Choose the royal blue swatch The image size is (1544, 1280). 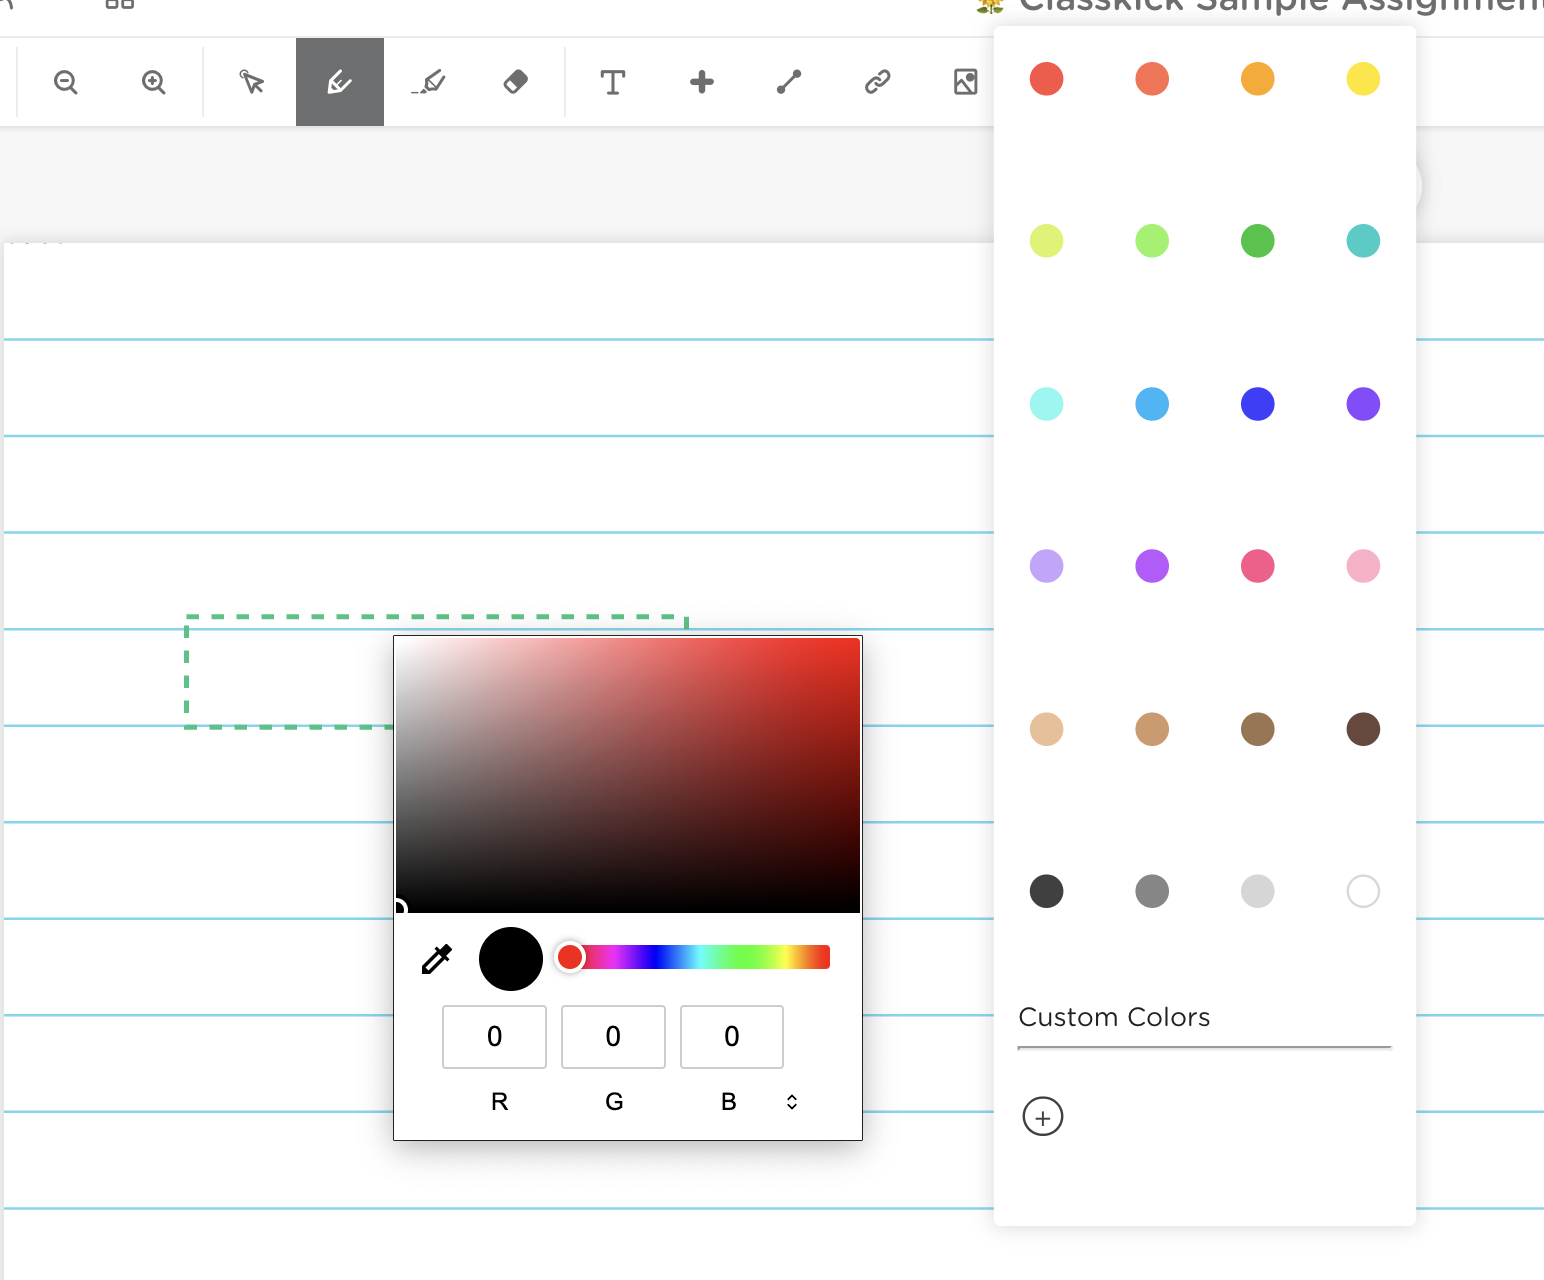tap(1258, 404)
